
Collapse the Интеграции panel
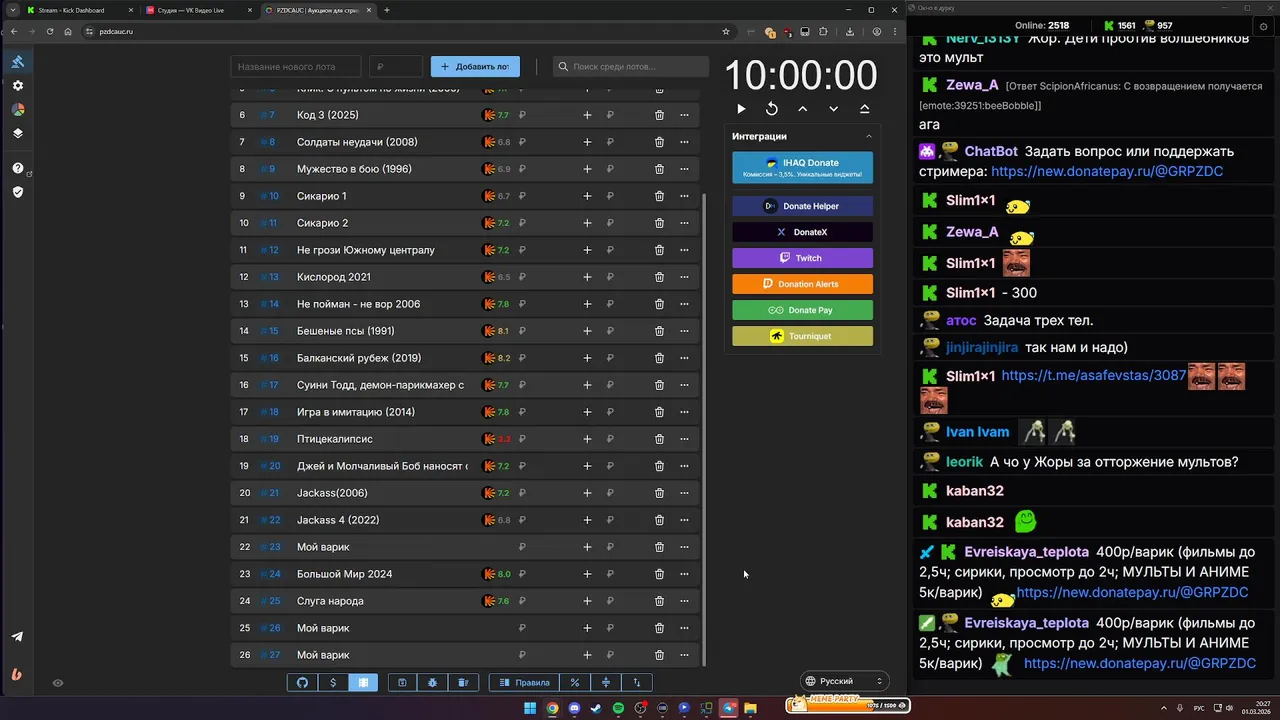868,136
